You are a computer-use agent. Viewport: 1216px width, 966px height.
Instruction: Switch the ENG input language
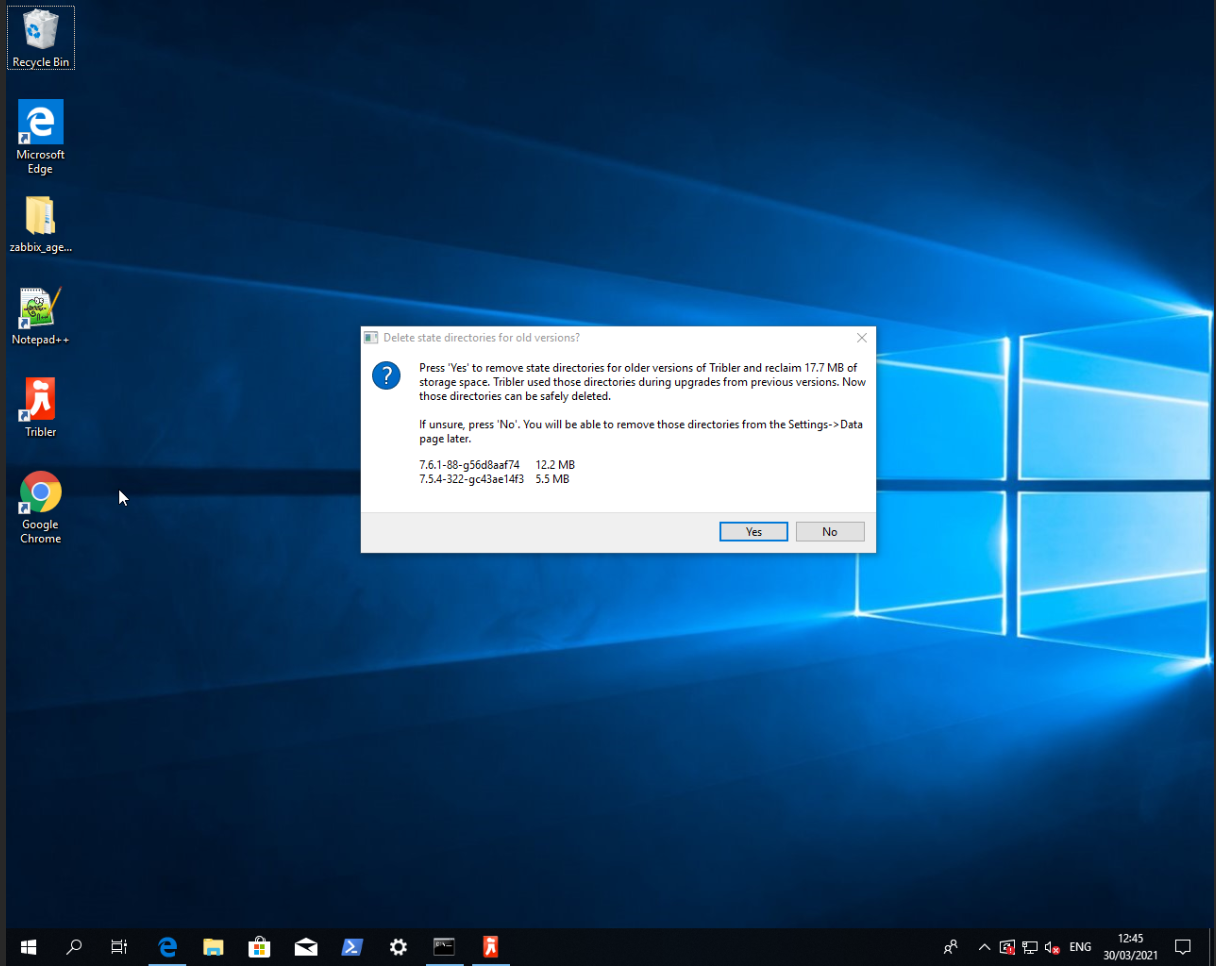[x=1080, y=946]
